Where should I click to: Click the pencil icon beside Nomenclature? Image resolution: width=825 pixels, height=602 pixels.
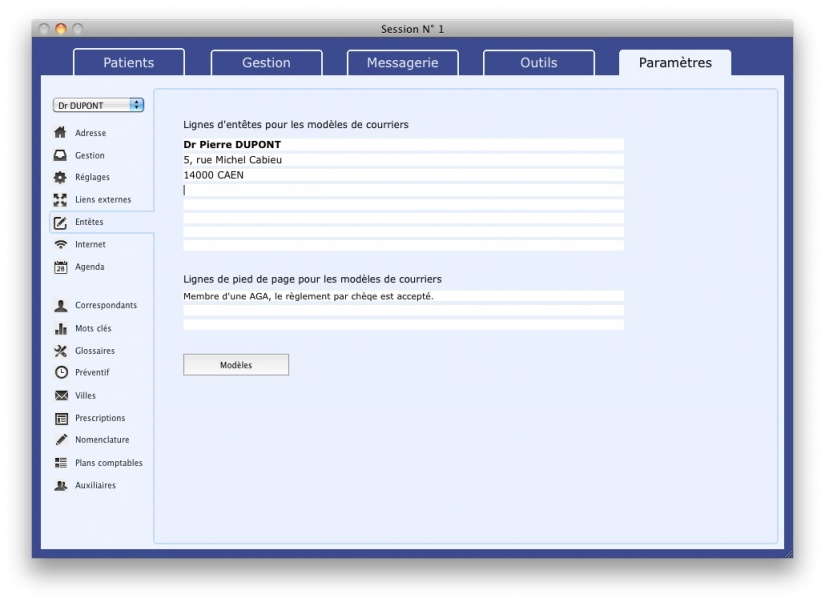click(x=62, y=439)
